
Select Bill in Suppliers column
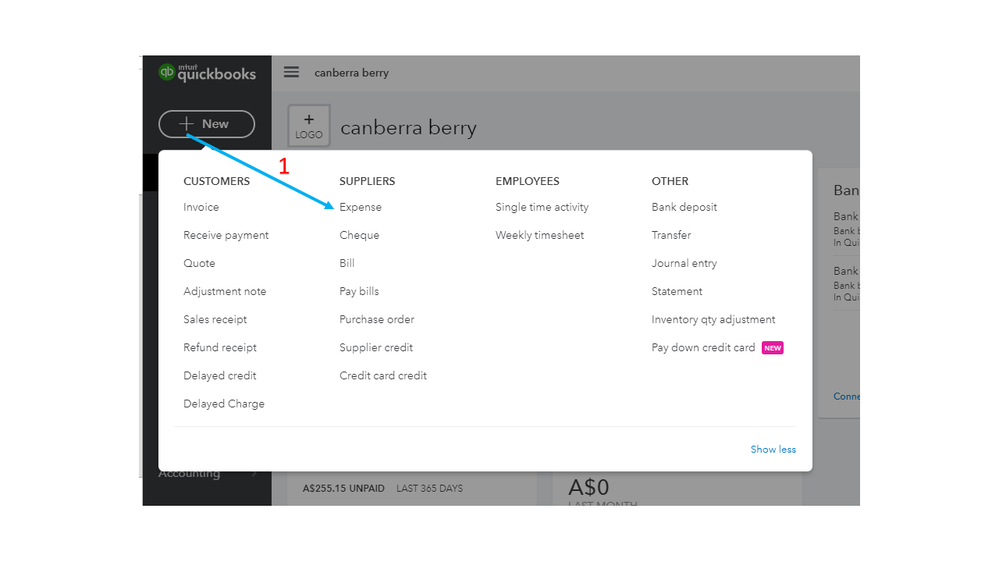(347, 263)
